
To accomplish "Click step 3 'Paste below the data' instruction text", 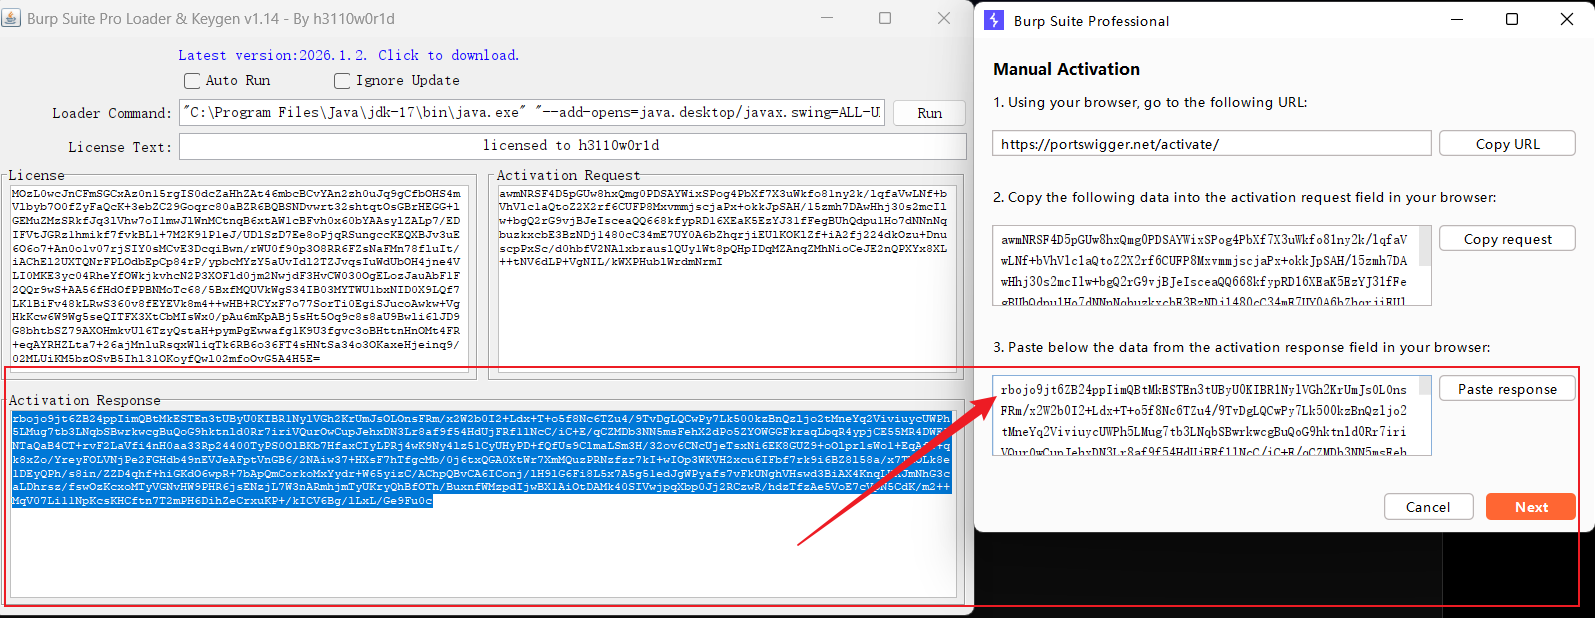I will (x=1241, y=347).
